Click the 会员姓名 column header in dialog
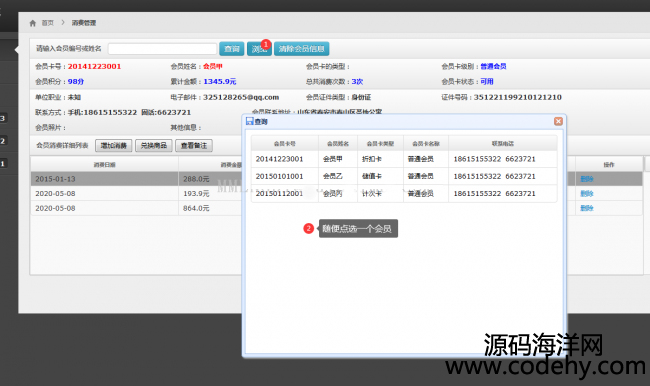 [x=338, y=144]
